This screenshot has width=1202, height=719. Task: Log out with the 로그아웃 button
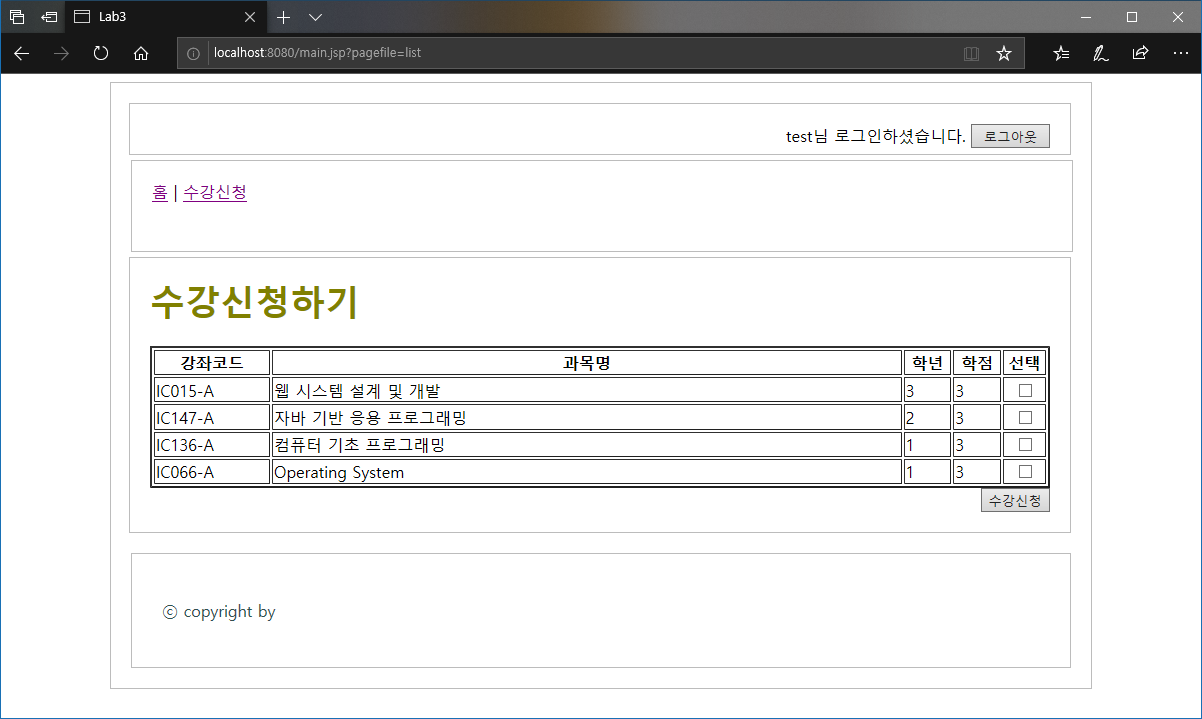(1010, 137)
